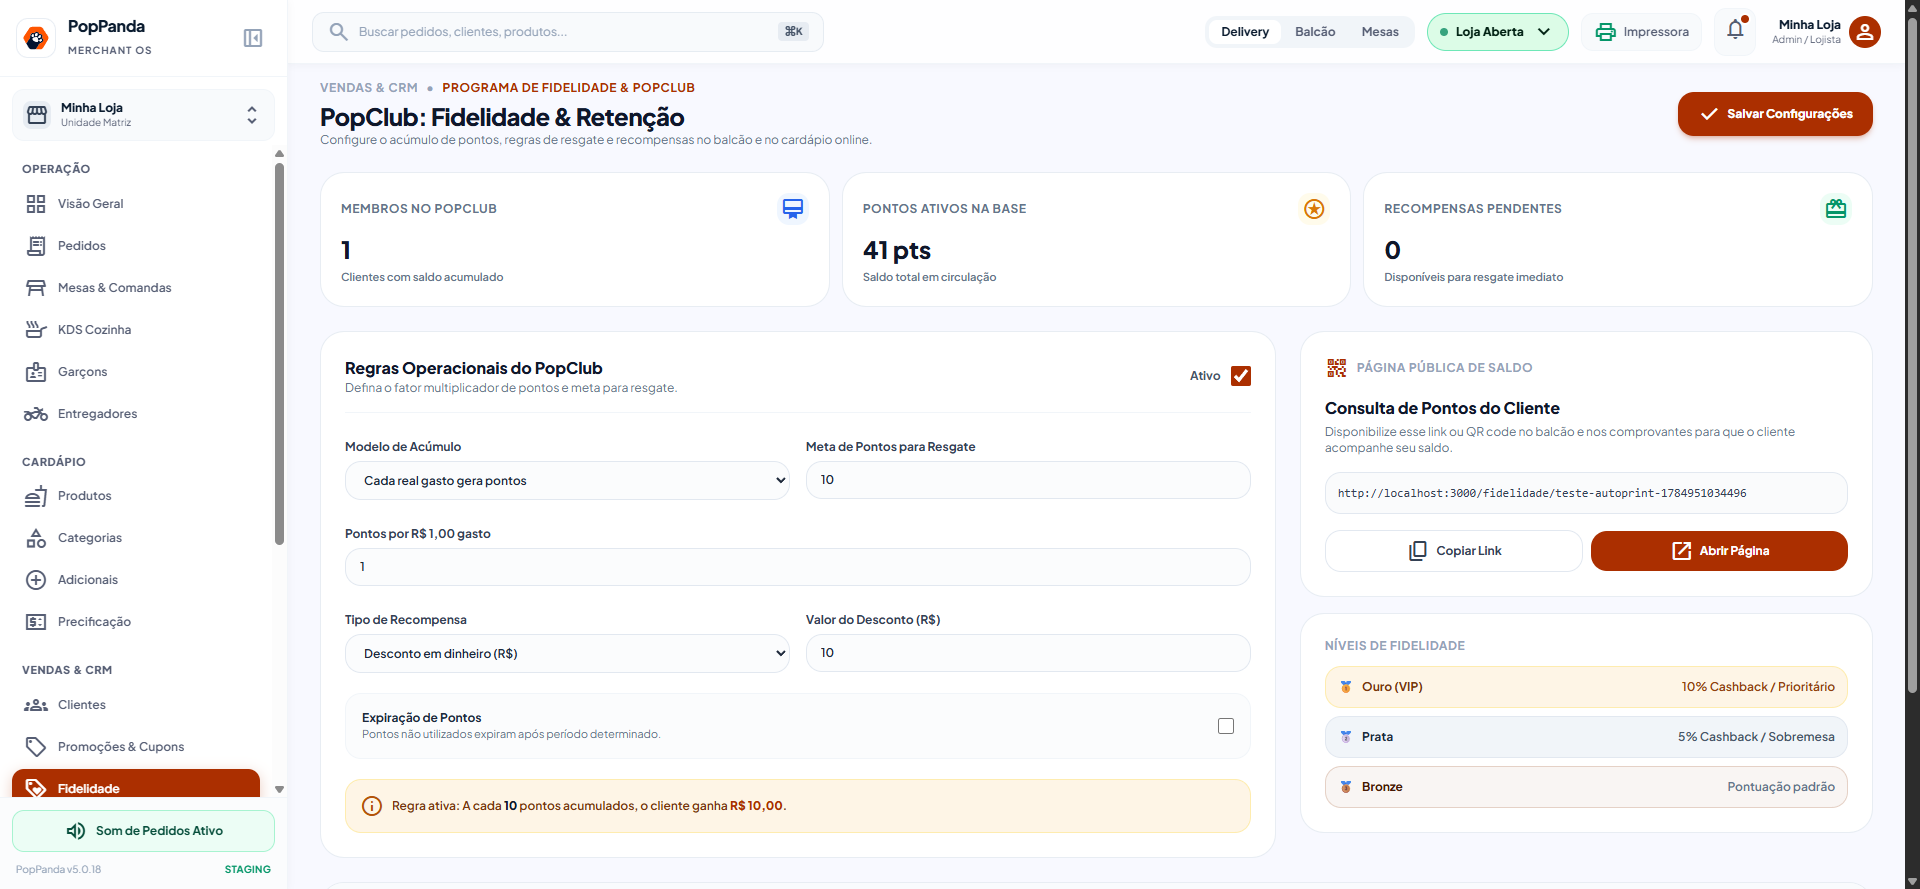Click the Pedidos receipt icon
This screenshot has width=1920, height=889.
[36, 246]
